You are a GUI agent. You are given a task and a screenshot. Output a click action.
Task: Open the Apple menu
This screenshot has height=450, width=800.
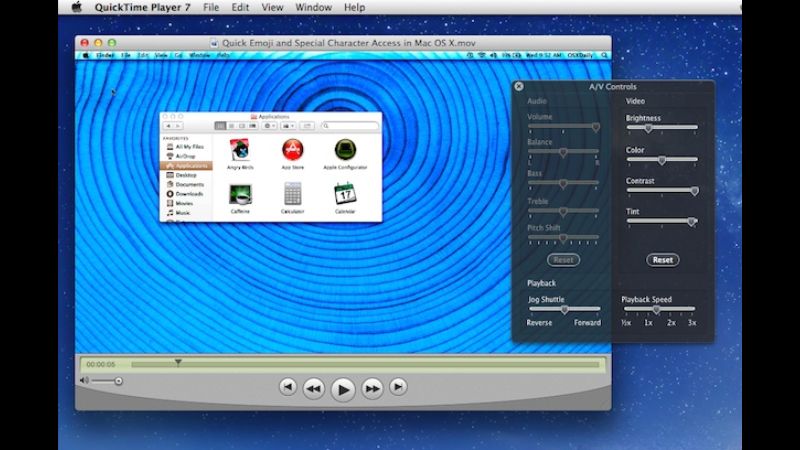click(77, 7)
